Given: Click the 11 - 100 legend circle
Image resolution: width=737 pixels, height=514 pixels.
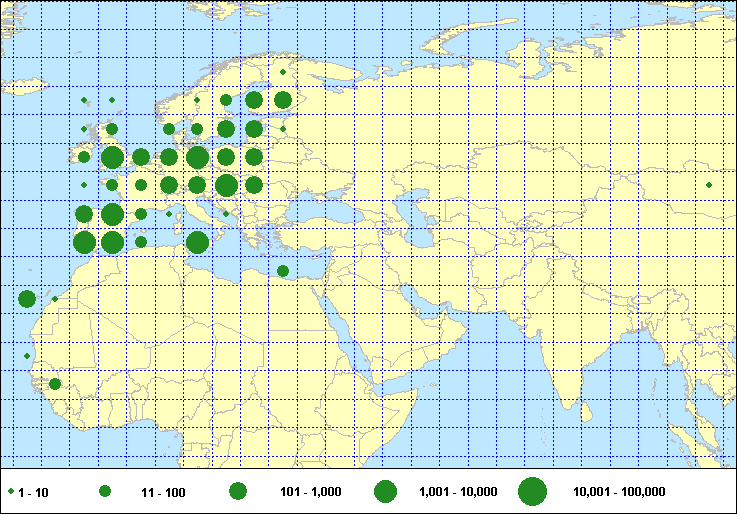Looking at the screenshot, I should click(x=104, y=492).
